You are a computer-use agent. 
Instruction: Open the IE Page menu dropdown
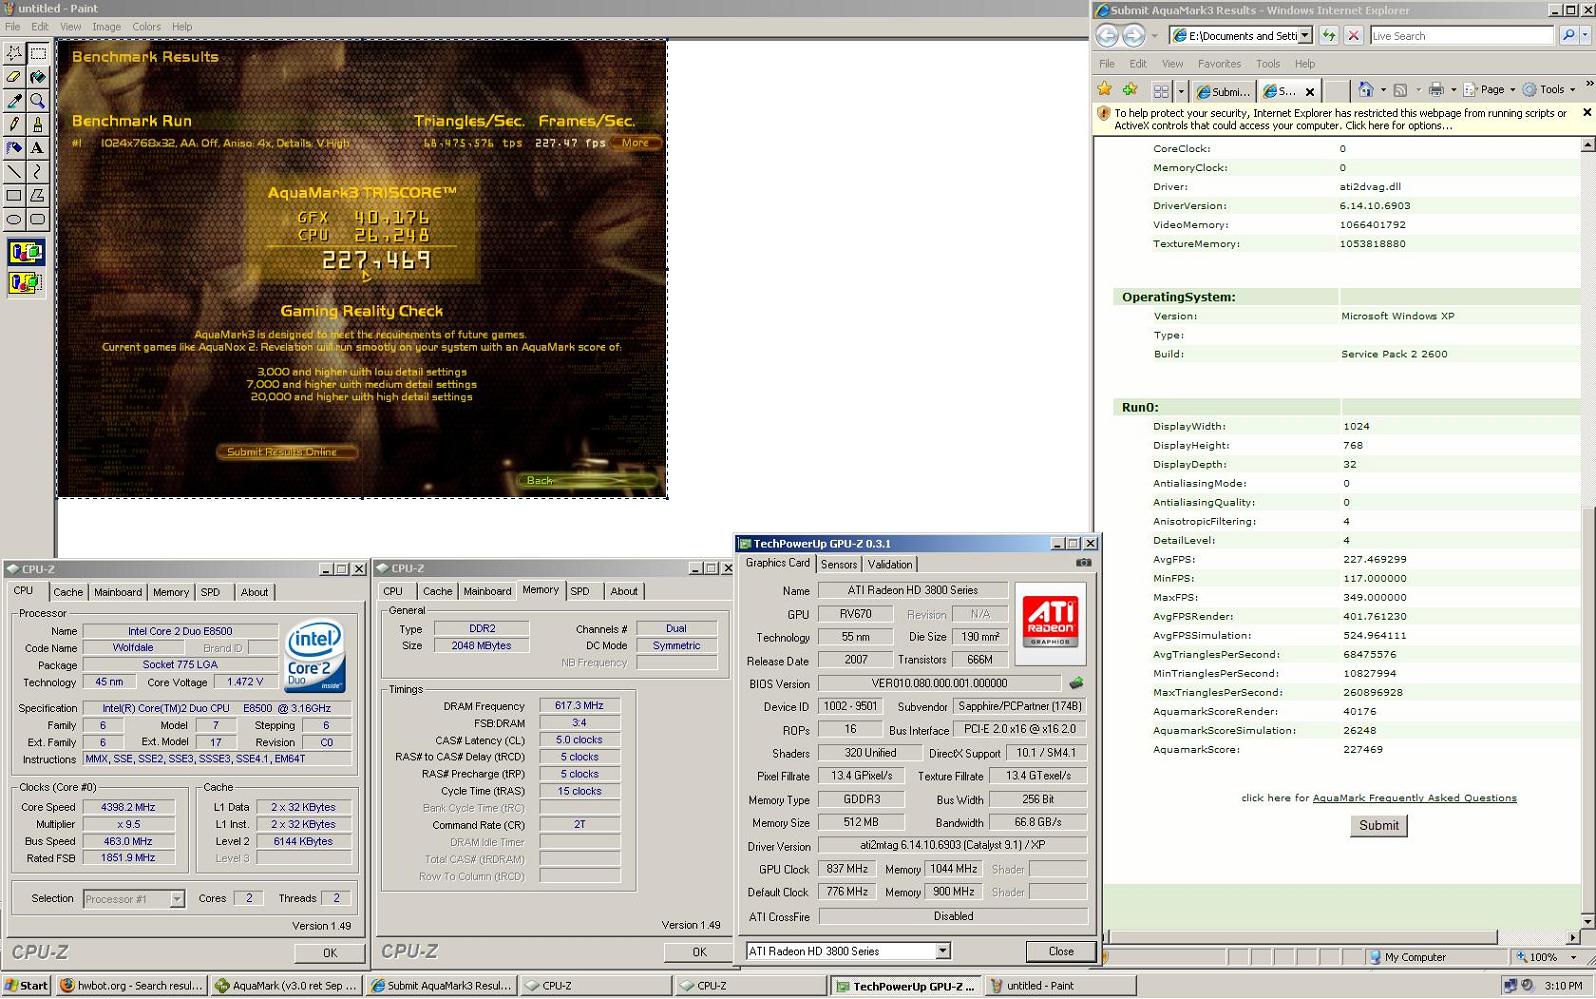click(x=1489, y=90)
